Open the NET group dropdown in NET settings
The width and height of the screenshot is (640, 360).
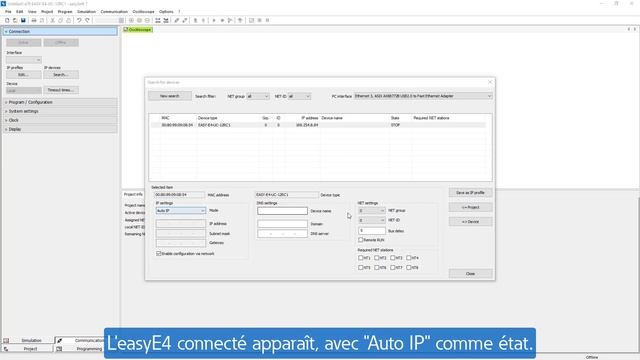(371, 211)
